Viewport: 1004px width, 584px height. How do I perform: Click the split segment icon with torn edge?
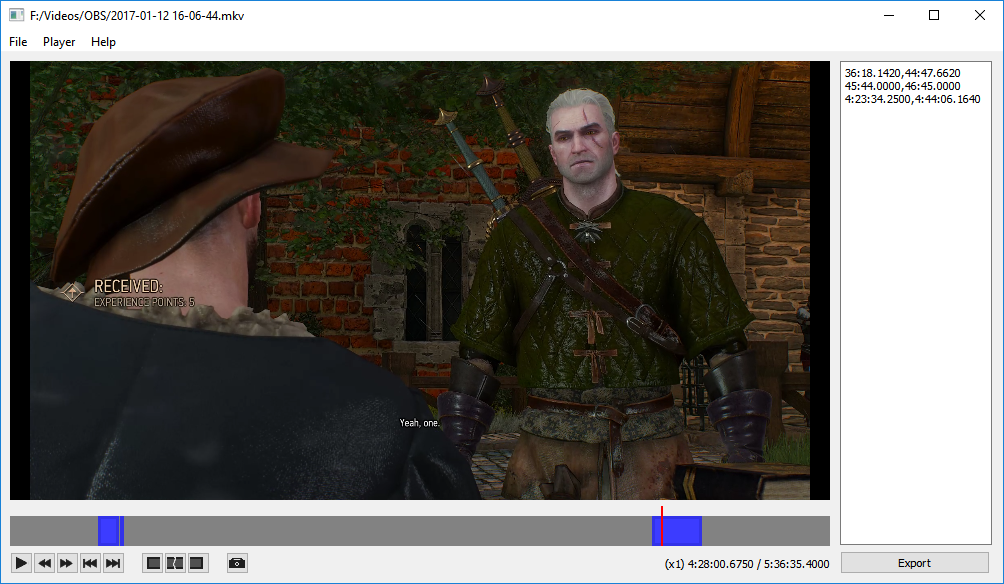pos(175,564)
